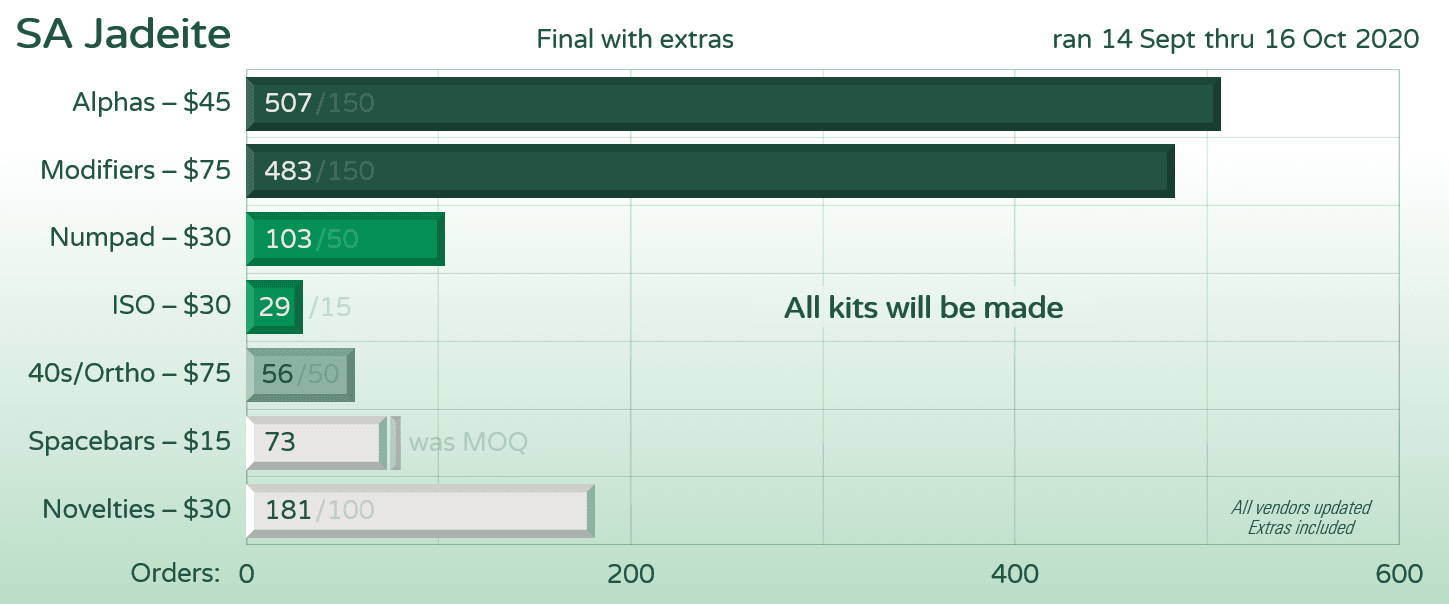
Task: Select the 'Novelties – $30' label
Action: 137,509
